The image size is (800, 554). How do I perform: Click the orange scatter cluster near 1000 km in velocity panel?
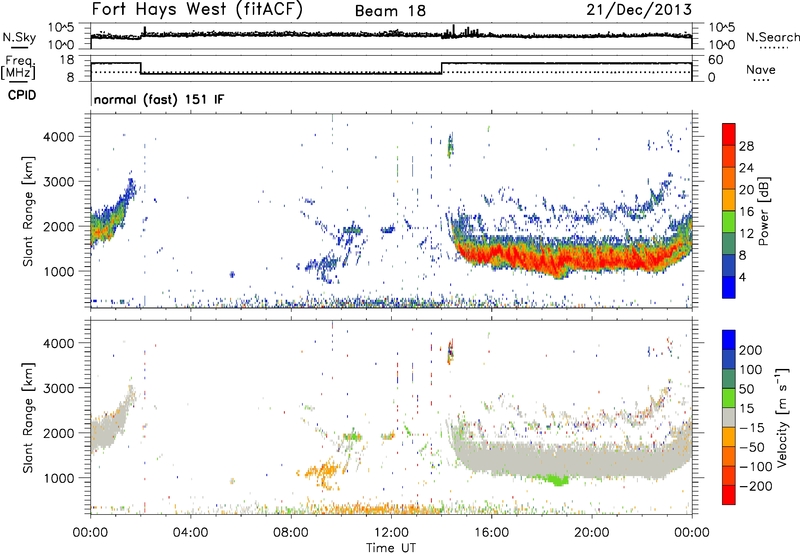pos(324,471)
